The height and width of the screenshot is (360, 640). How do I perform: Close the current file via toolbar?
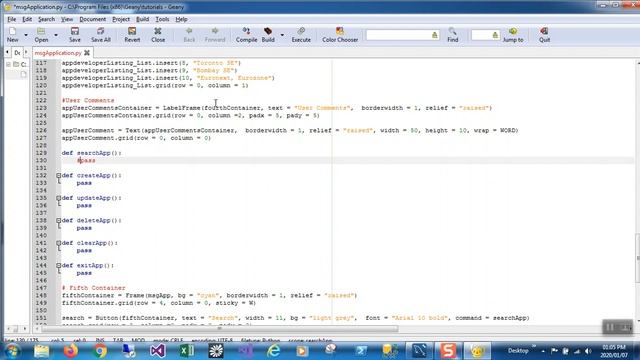[x=158, y=35]
